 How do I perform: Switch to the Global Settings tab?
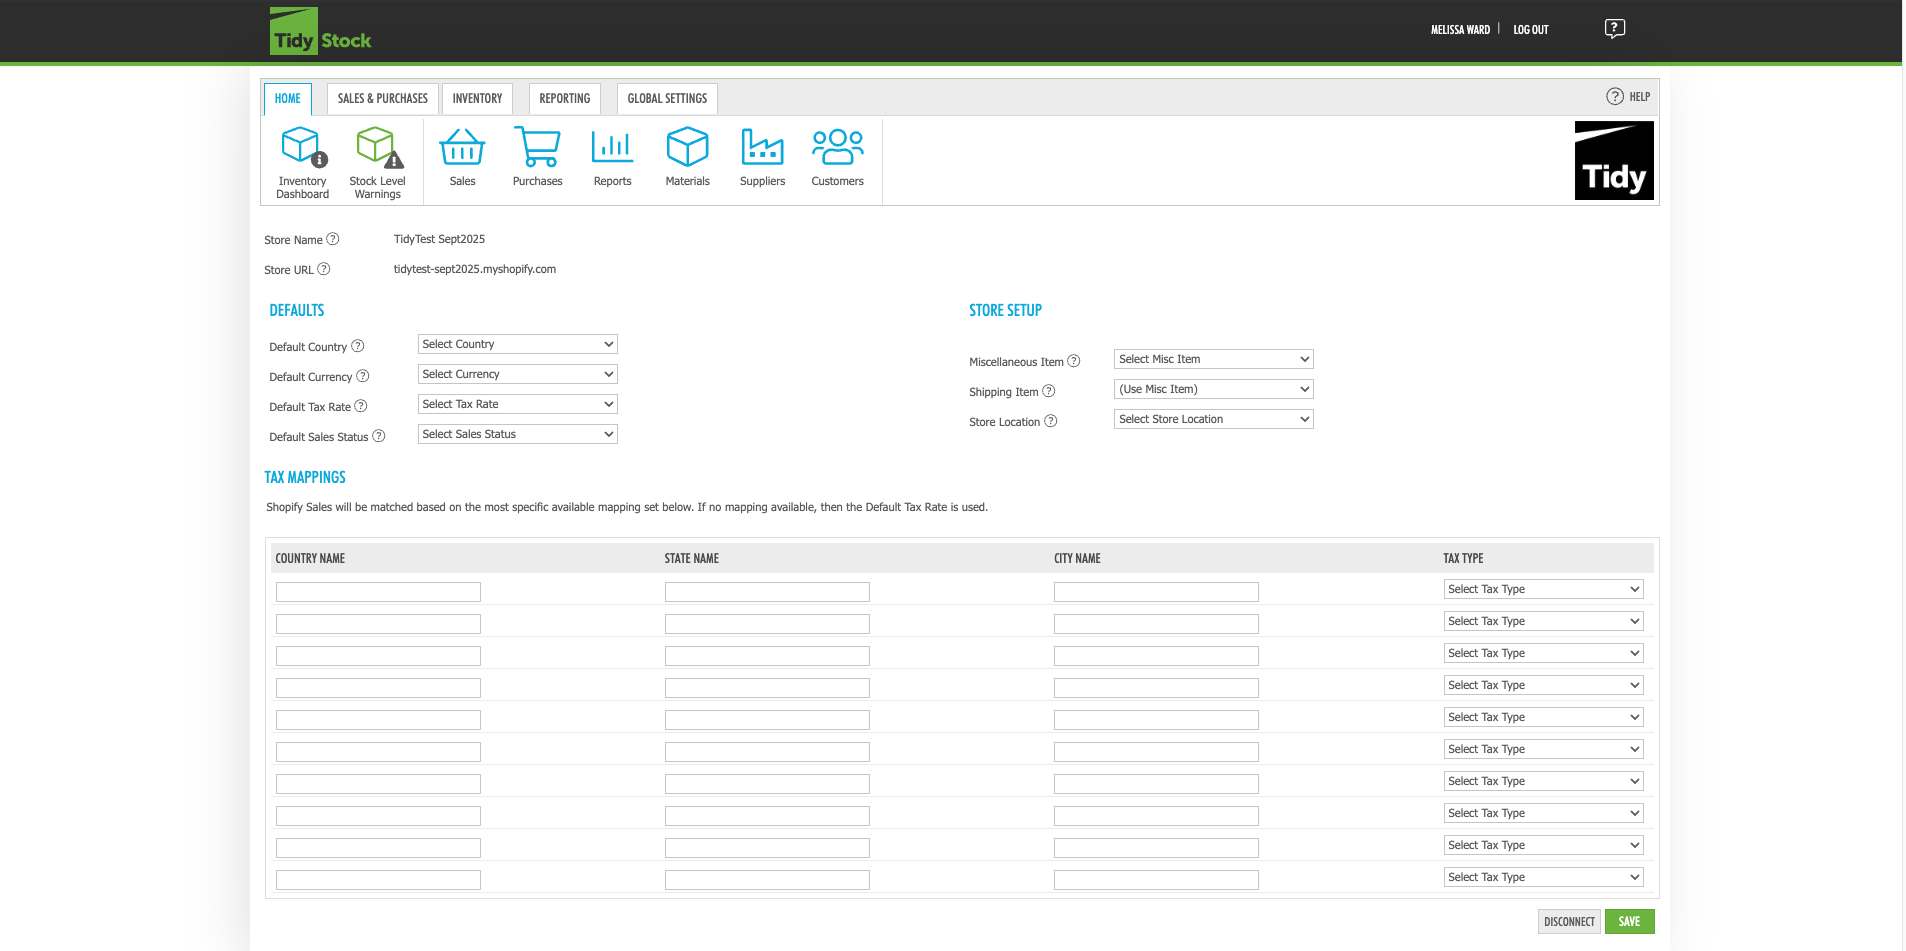click(667, 99)
